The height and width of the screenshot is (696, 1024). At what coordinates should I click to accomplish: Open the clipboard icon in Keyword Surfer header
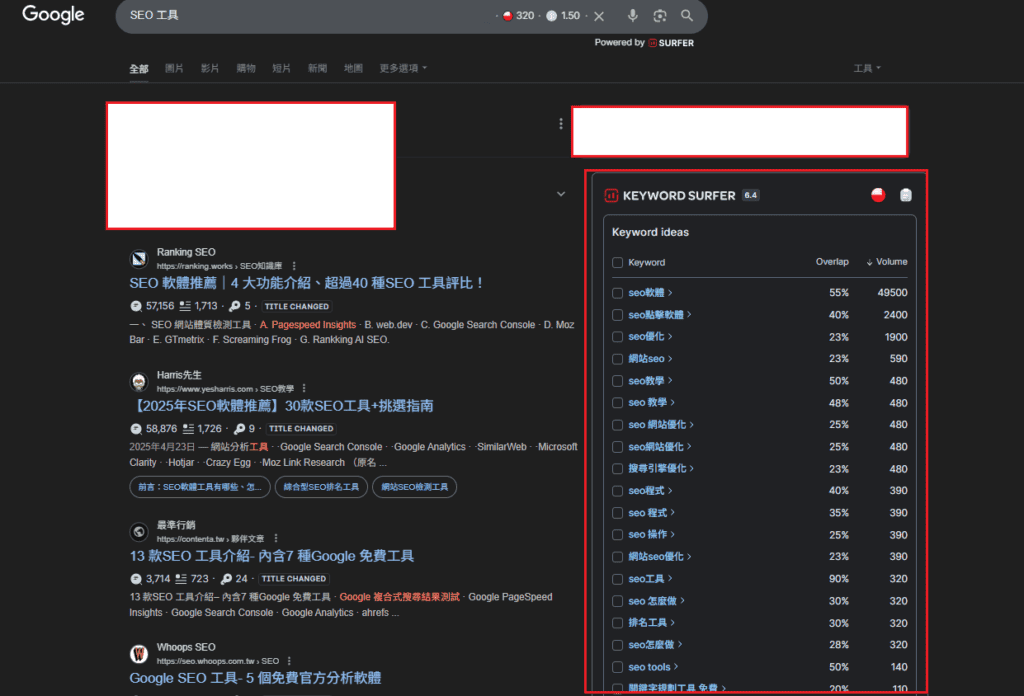tap(906, 195)
